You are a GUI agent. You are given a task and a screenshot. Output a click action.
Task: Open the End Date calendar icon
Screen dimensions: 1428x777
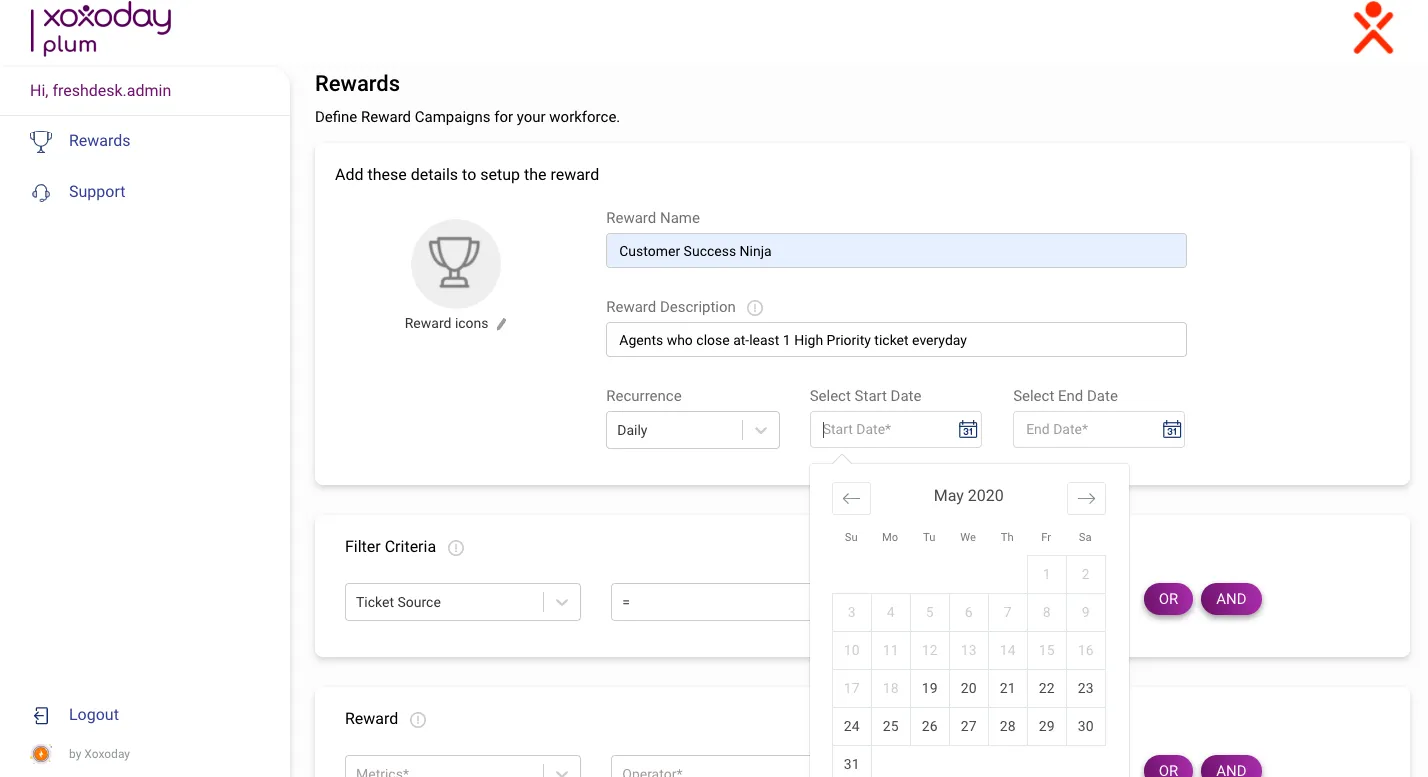coord(1170,429)
